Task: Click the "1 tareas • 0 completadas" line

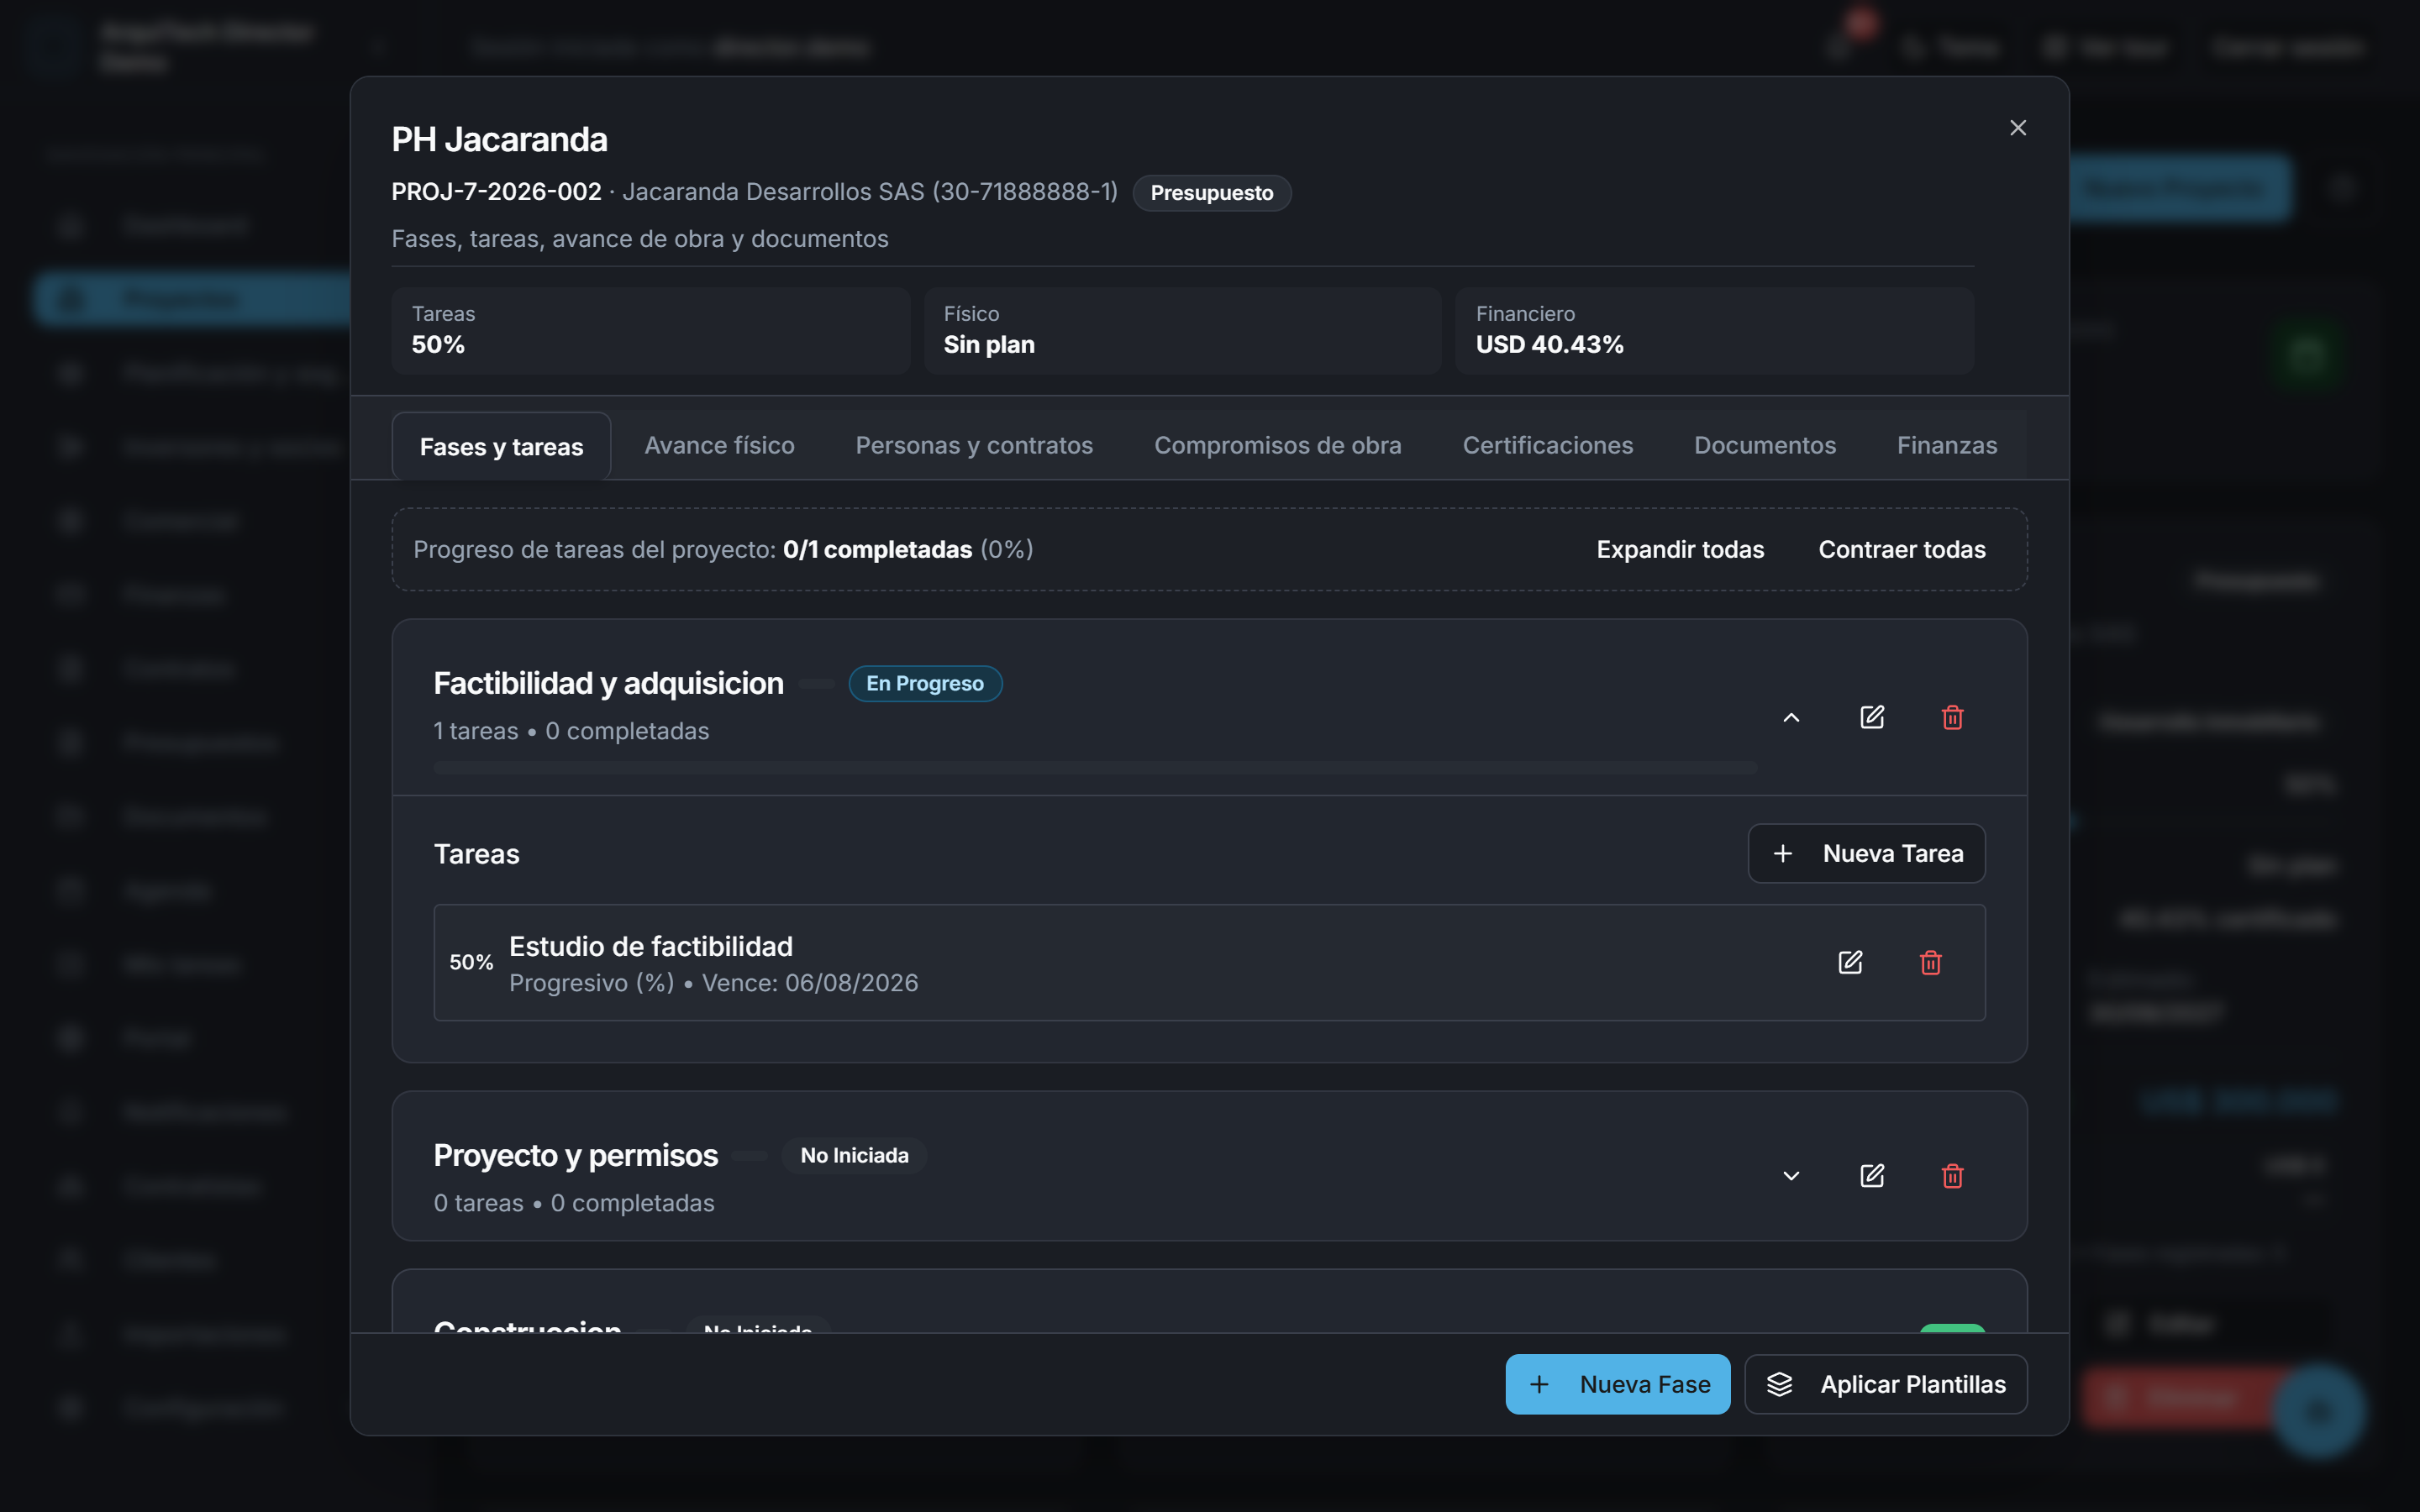Action: point(571,731)
